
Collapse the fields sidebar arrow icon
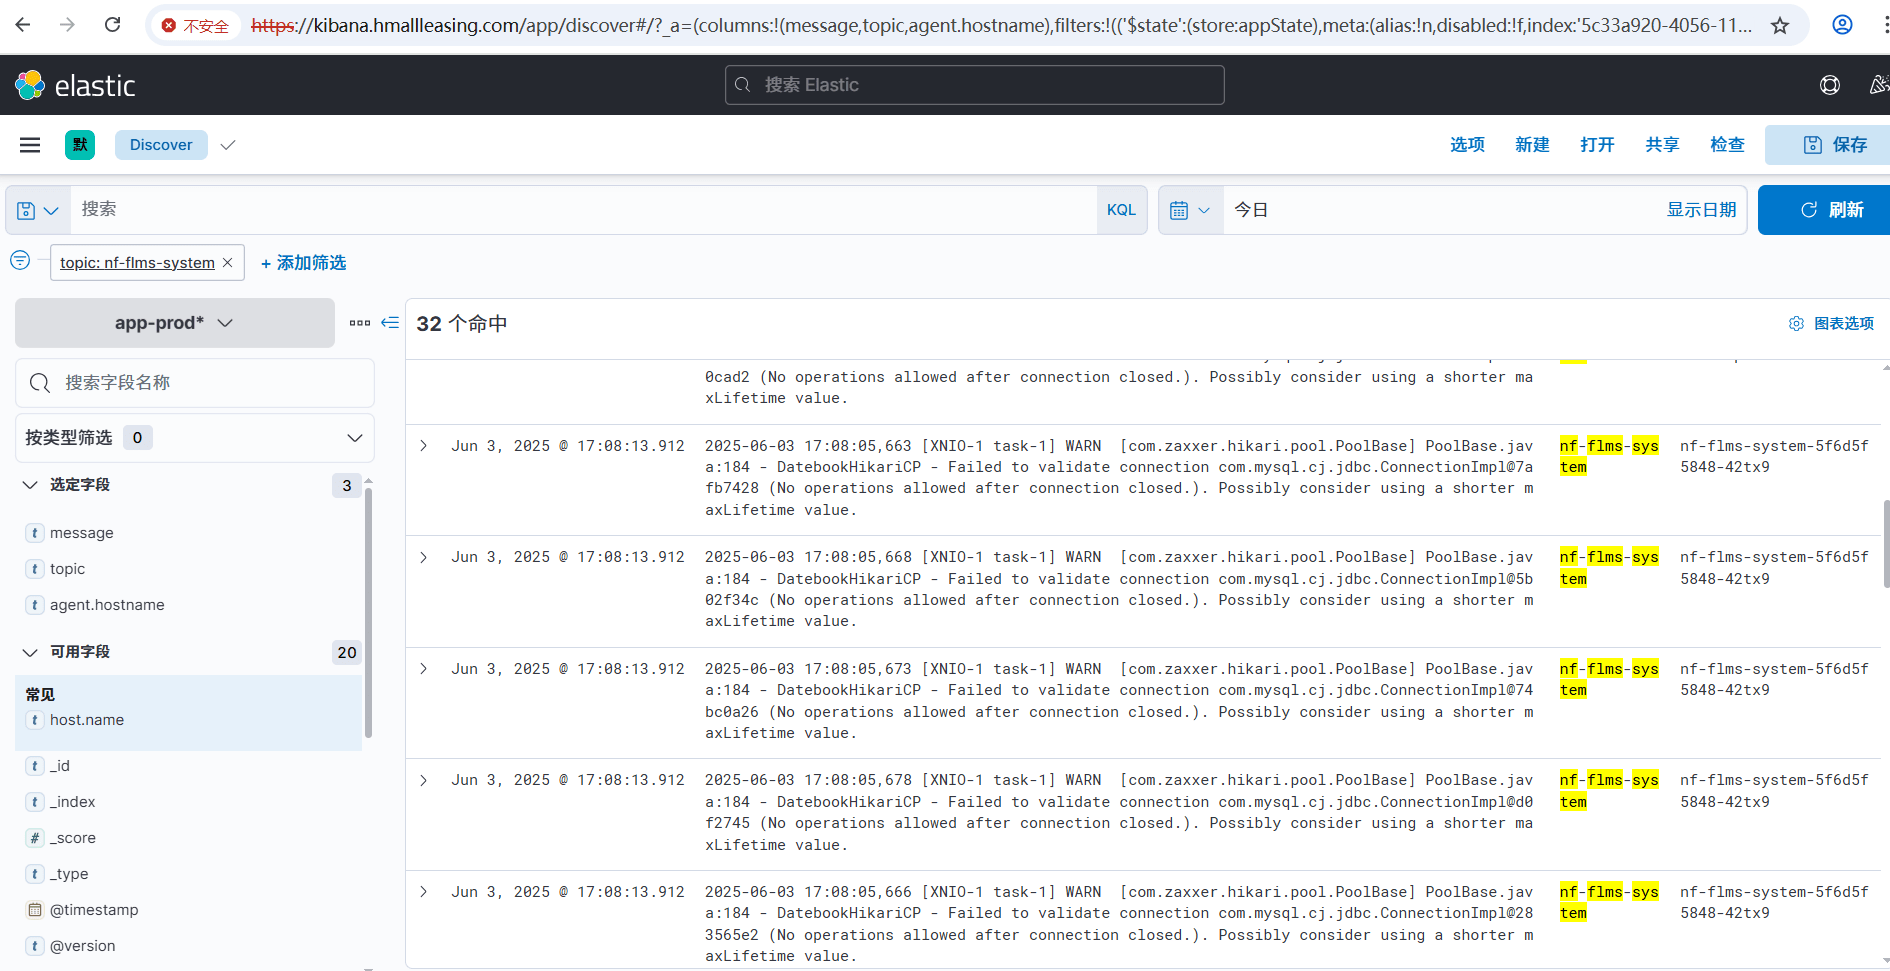coord(390,323)
